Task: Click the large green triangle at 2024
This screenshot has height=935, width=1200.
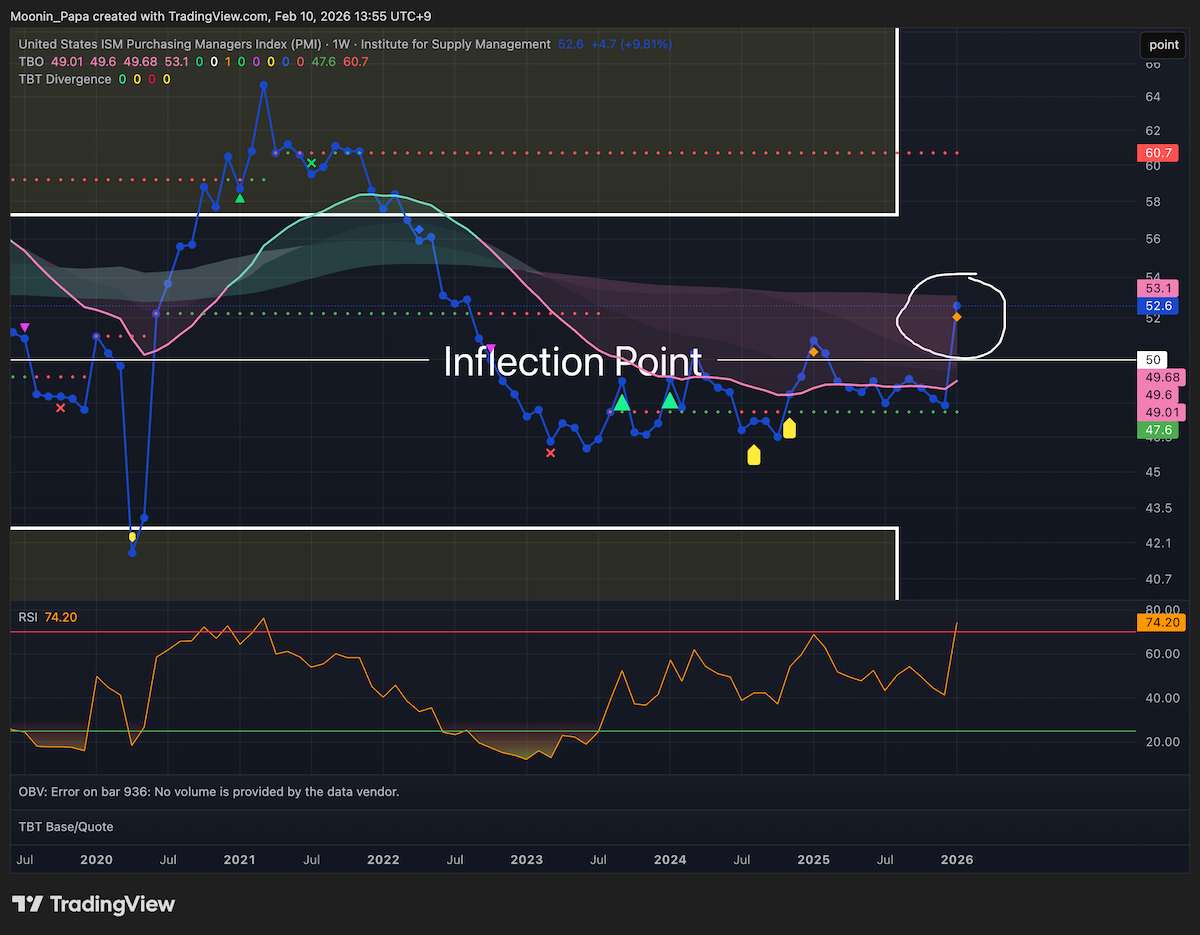Action: click(x=670, y=401)
